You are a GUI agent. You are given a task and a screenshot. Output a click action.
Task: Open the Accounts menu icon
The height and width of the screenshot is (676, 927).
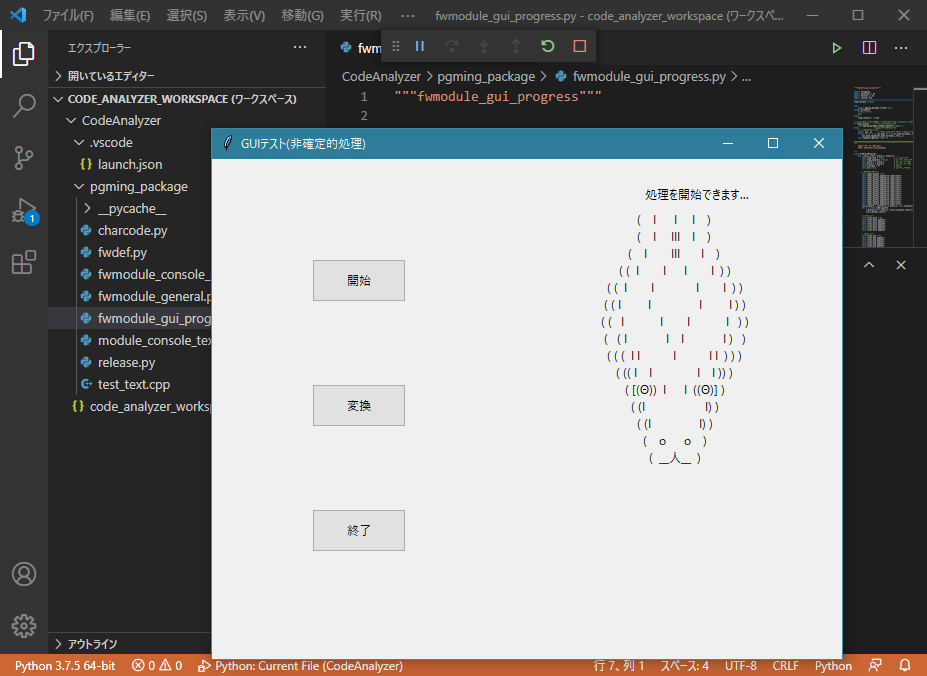click(x=24, y=574)
